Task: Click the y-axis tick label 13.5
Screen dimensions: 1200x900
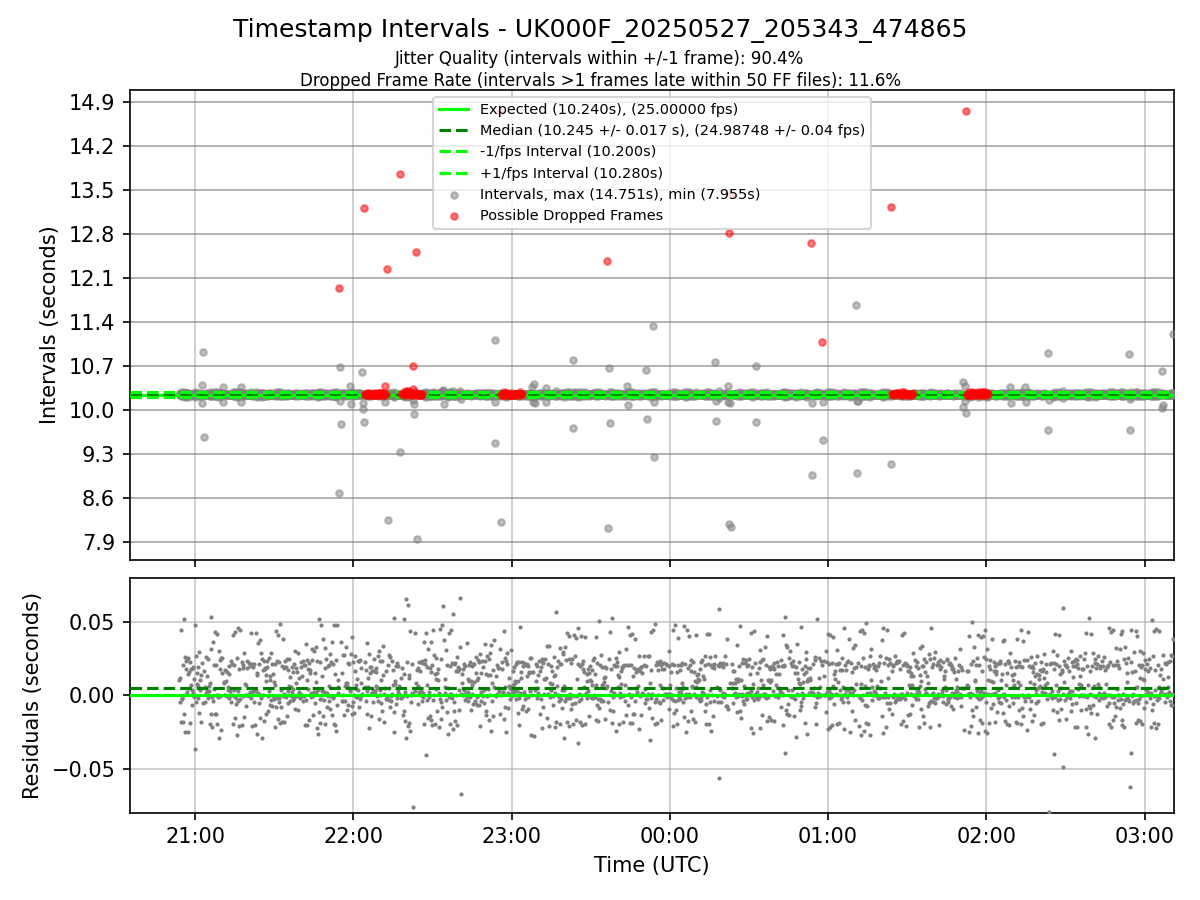Action: point(94,190)
